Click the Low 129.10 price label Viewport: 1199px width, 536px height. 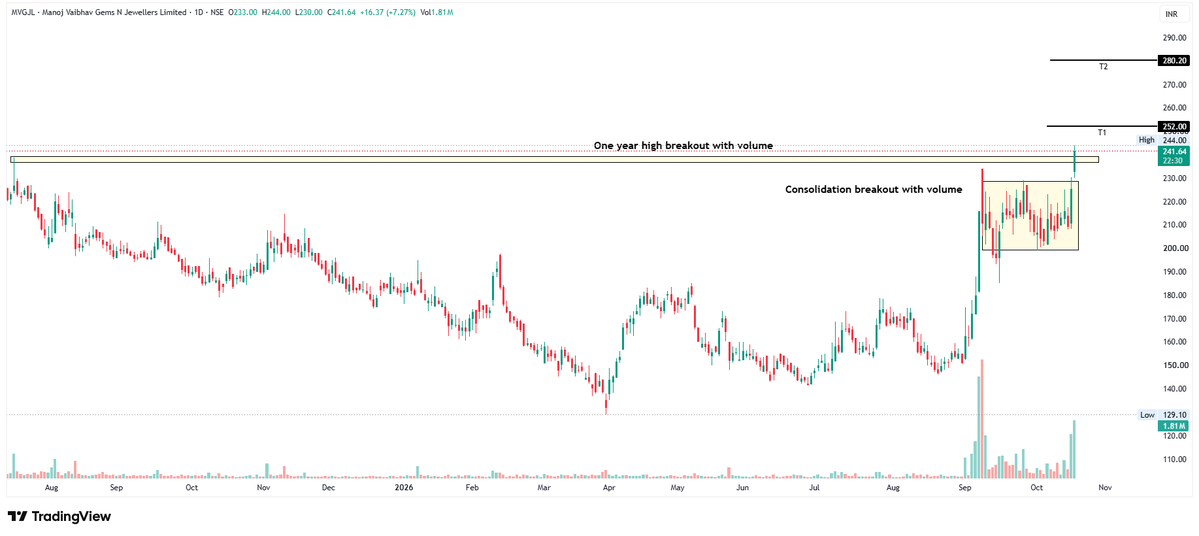1163,415
